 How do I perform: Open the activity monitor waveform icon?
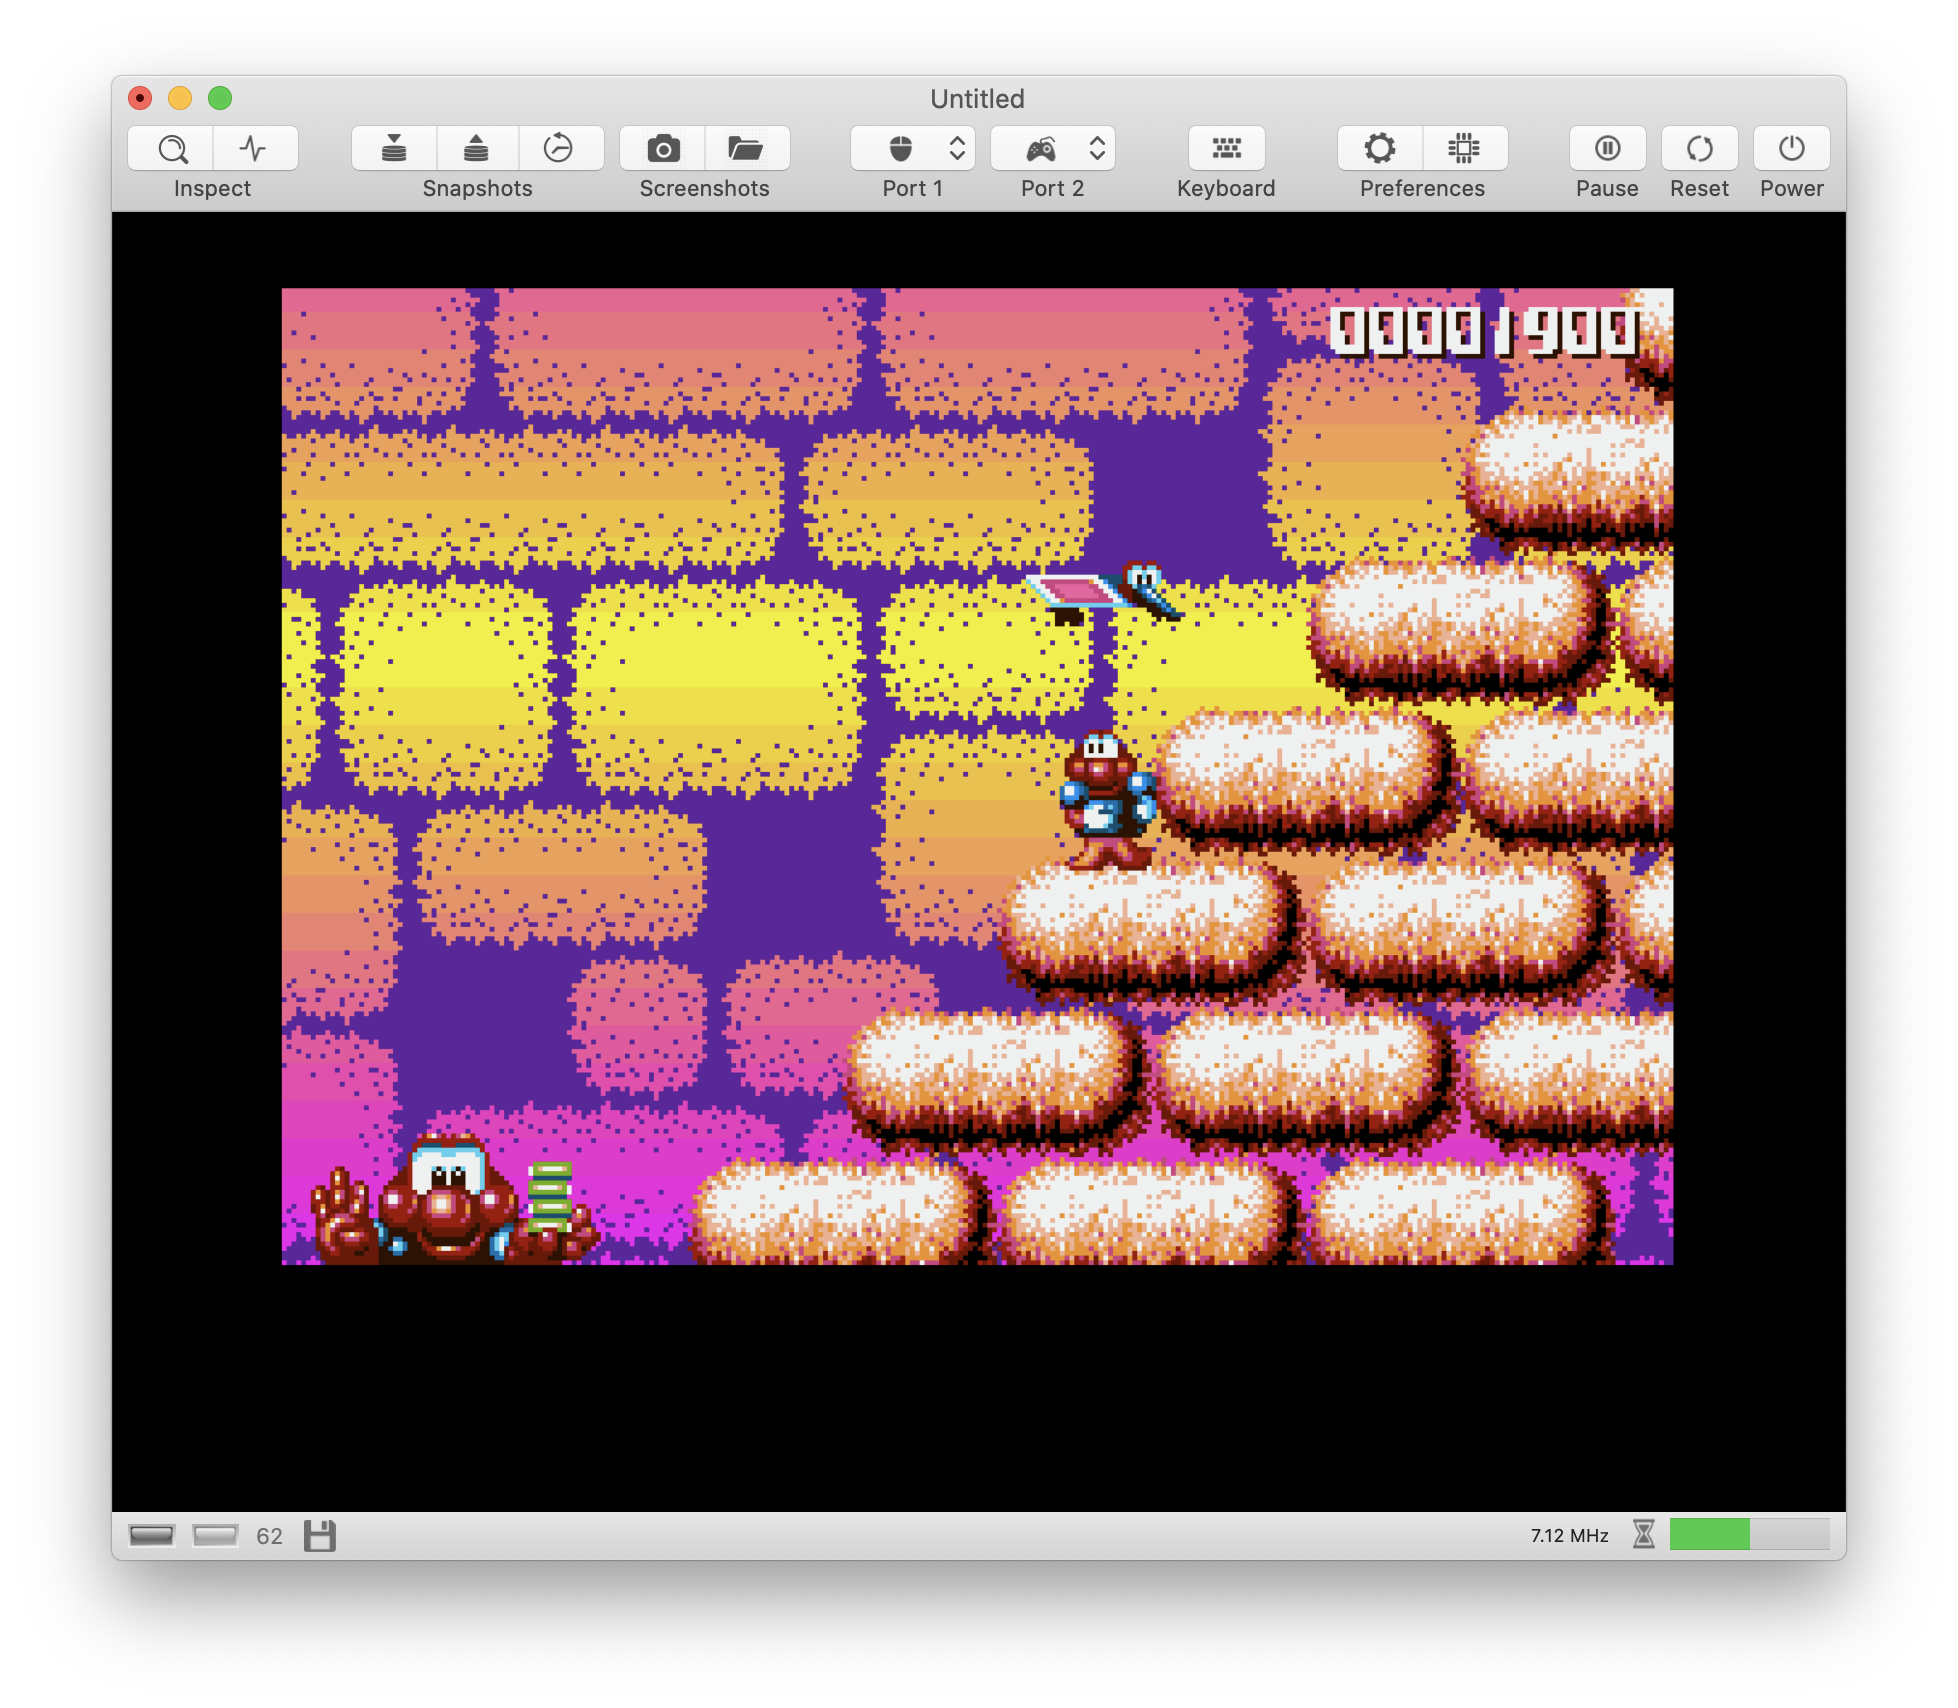255,149
